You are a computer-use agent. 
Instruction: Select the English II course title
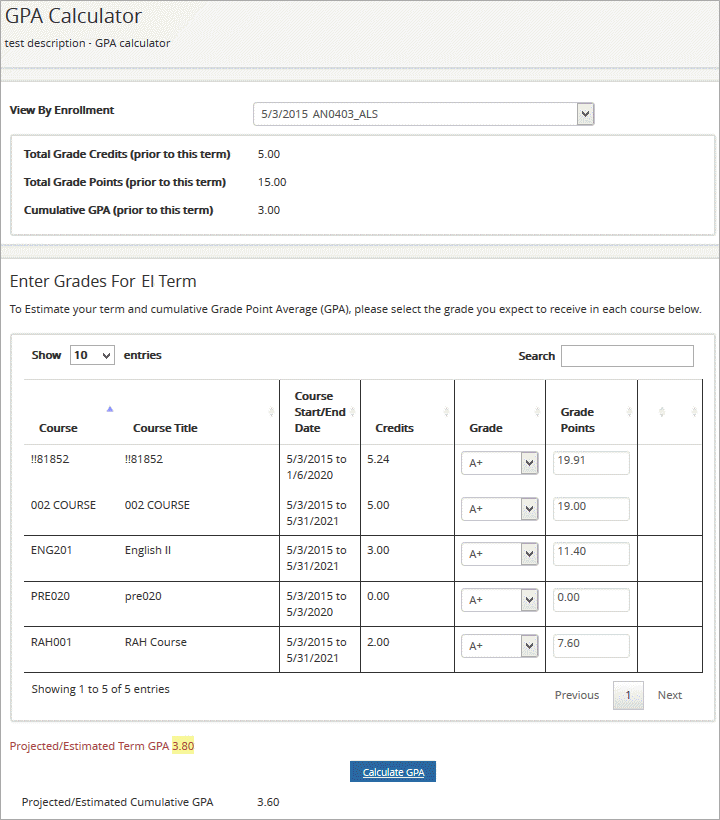click(148, 550)
